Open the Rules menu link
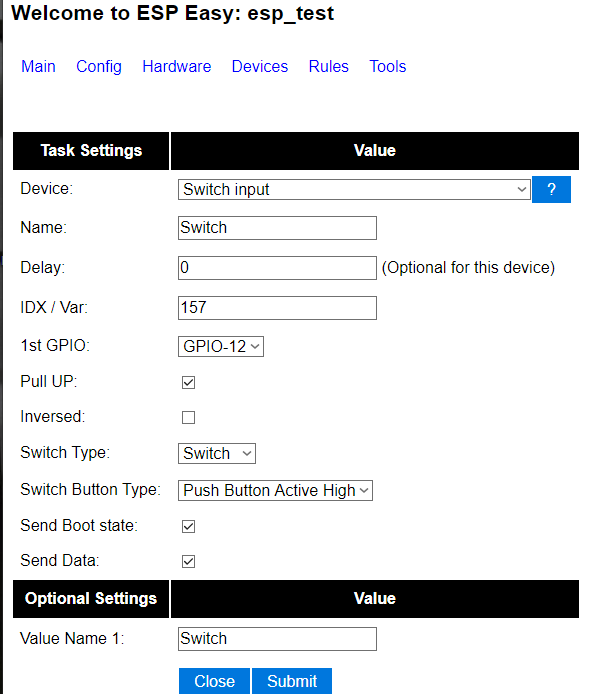596x694 pixels. pos(328,66)
